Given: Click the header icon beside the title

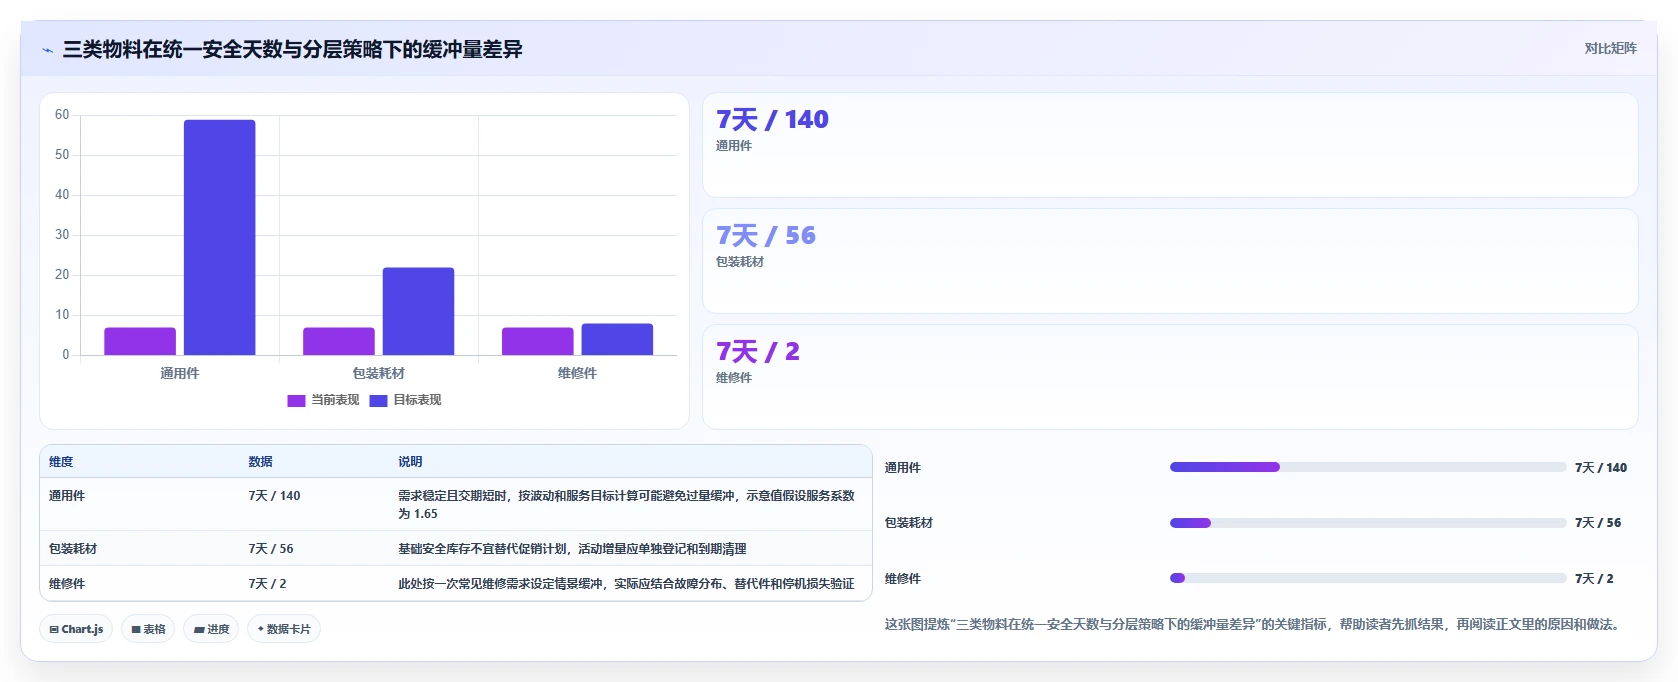Looking at the screenshot, I should (47, 50).
